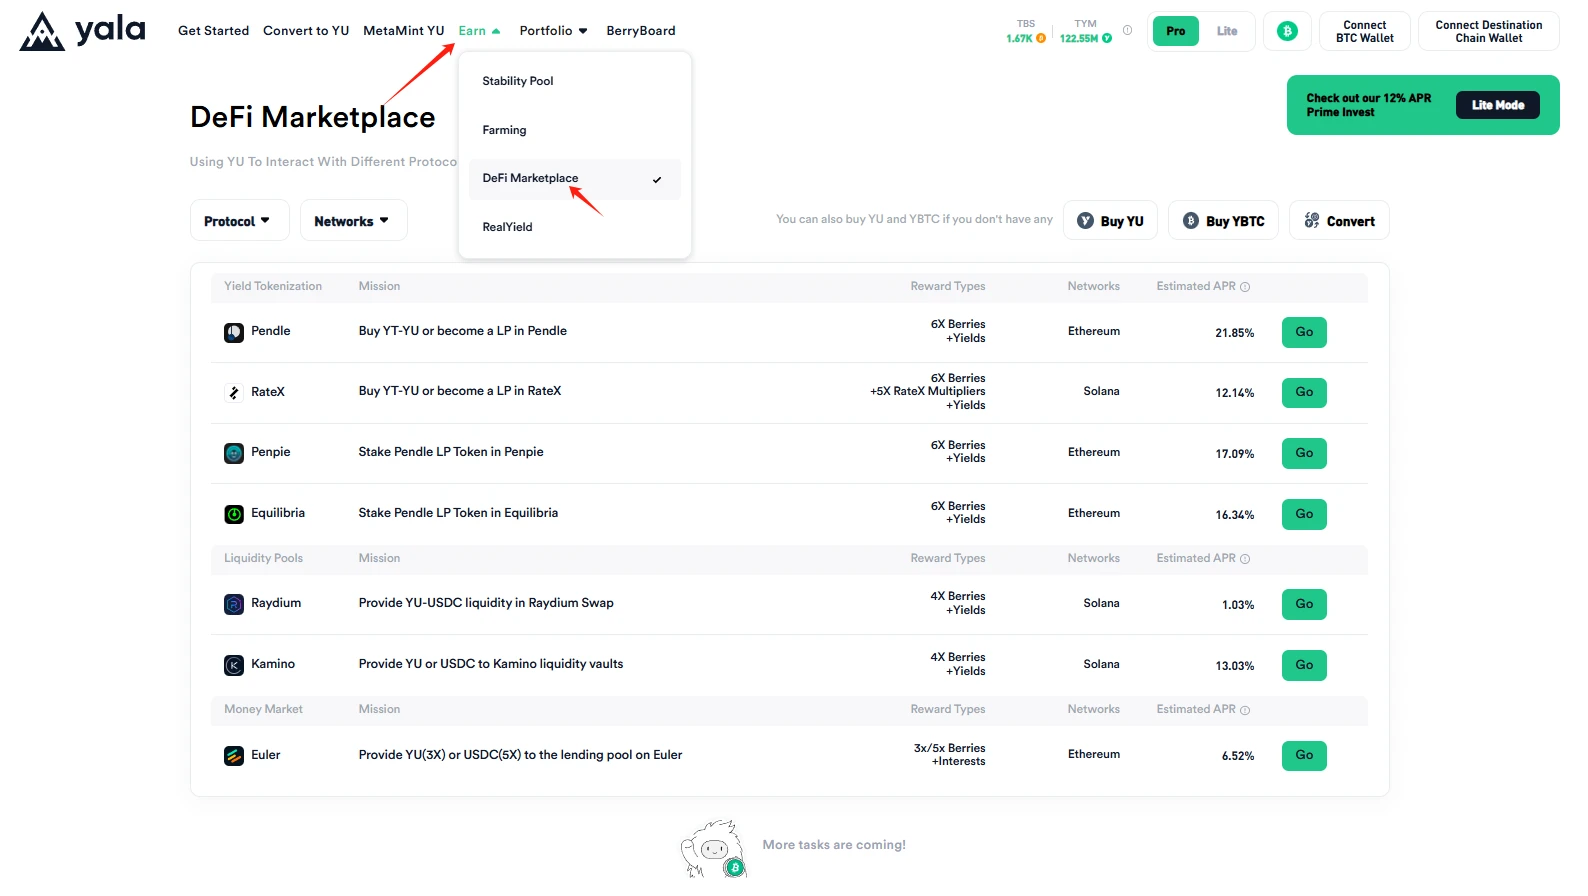Click Go for the Equilibria row

click(1304, 514)
